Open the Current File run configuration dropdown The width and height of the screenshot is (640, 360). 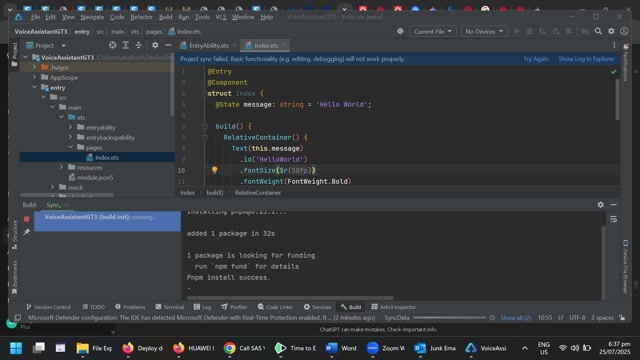coord(433,31)
